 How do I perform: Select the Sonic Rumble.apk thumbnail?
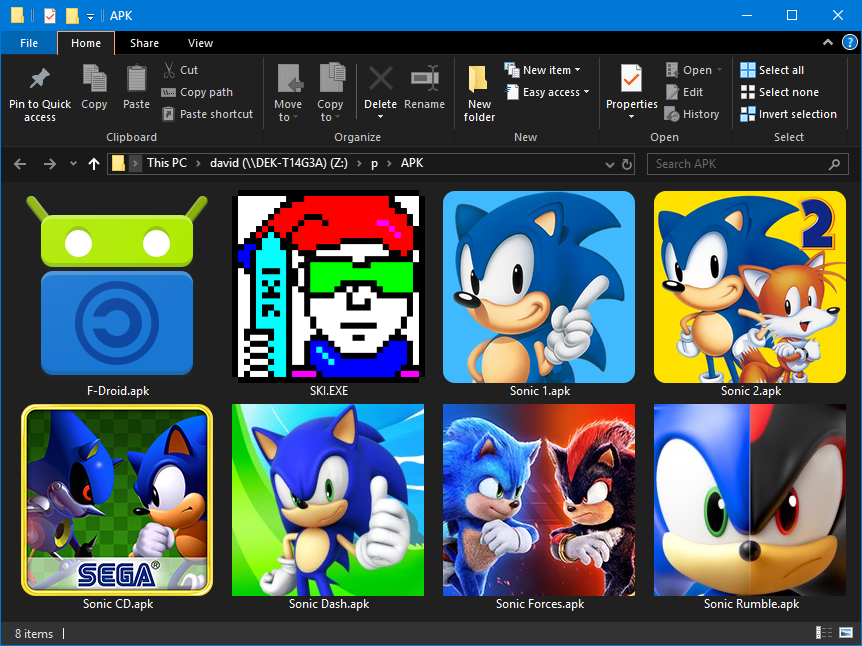750,500
